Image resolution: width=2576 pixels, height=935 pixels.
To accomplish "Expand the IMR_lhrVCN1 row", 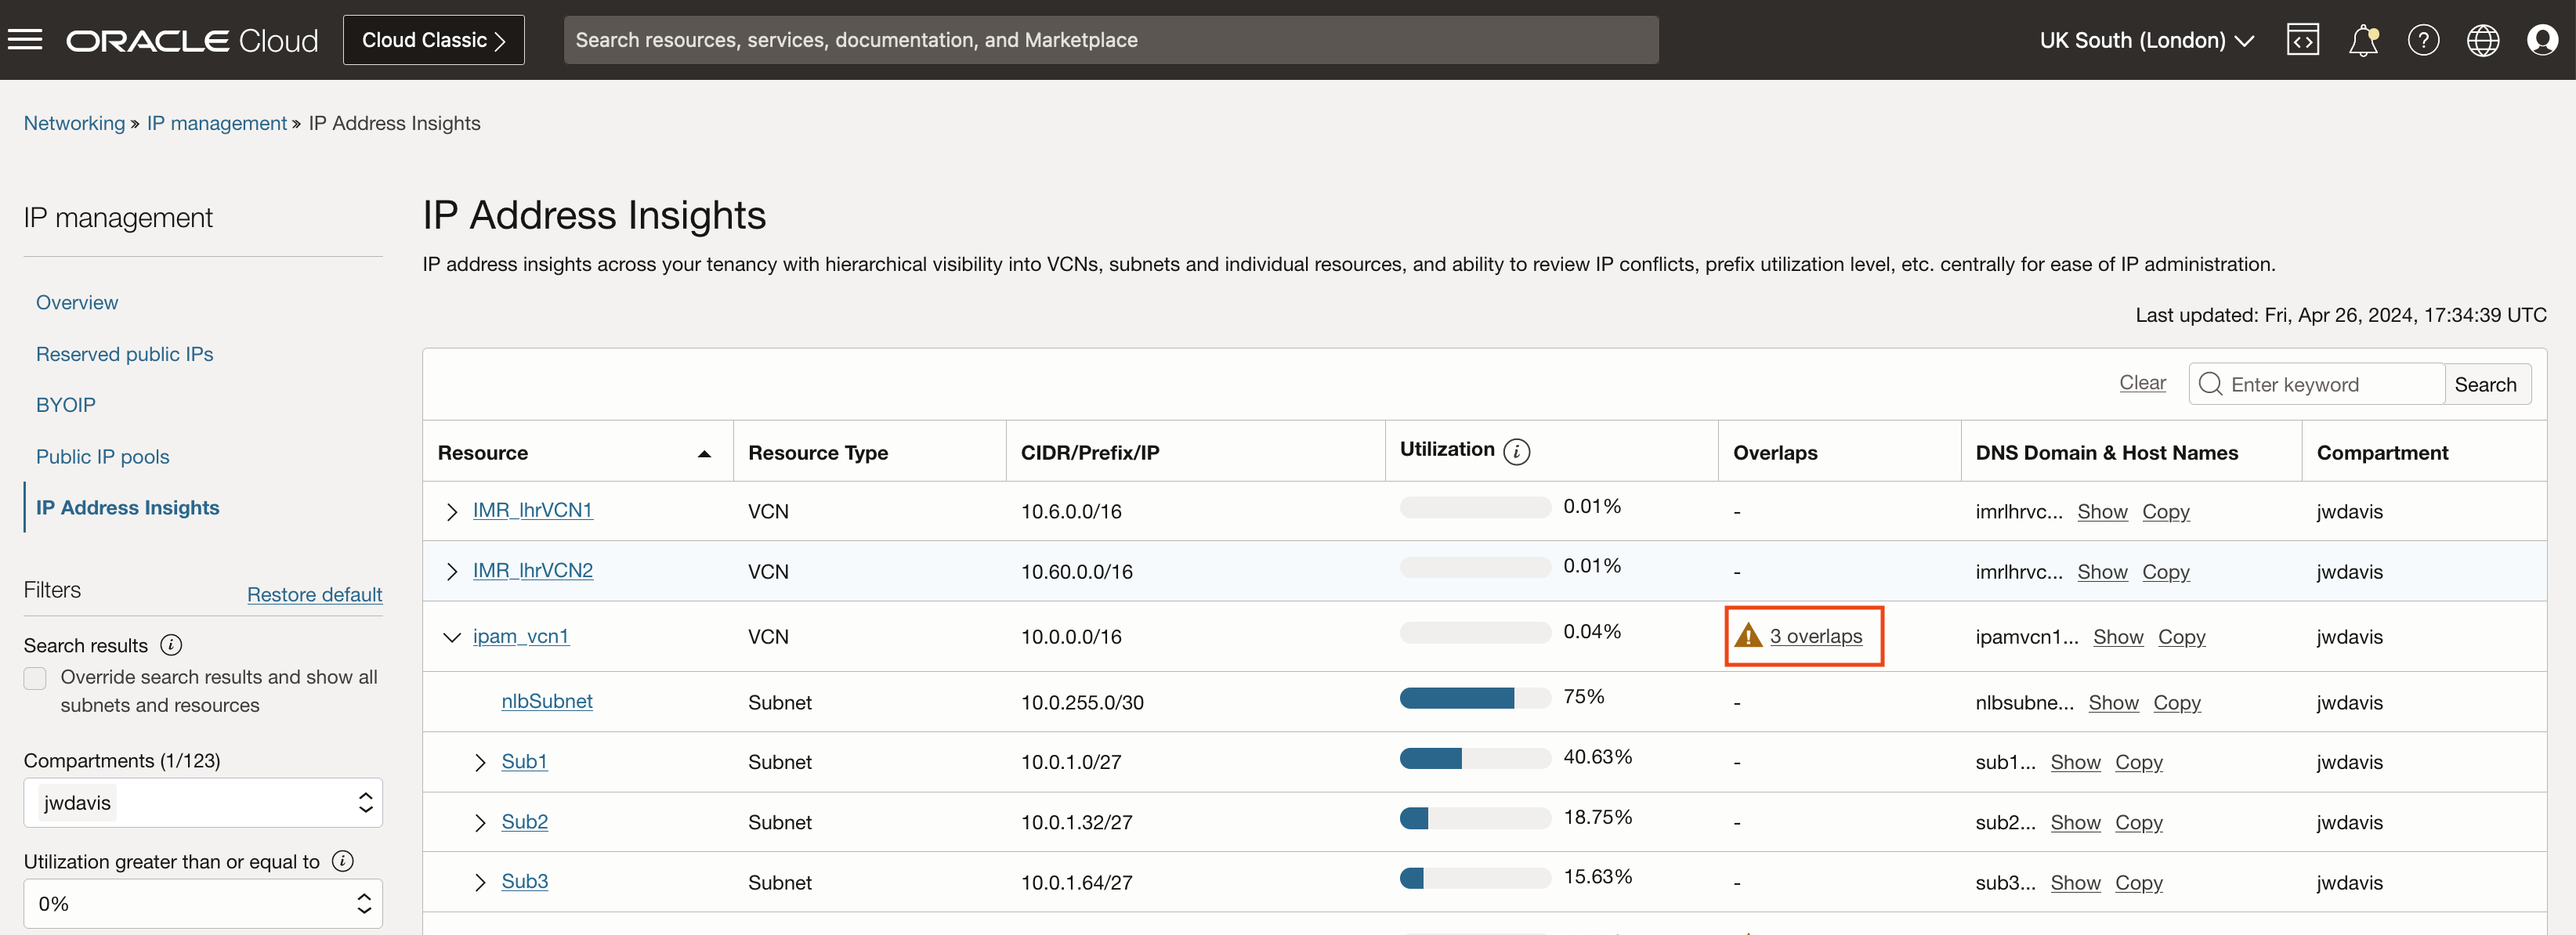I will tap(451, 510).
